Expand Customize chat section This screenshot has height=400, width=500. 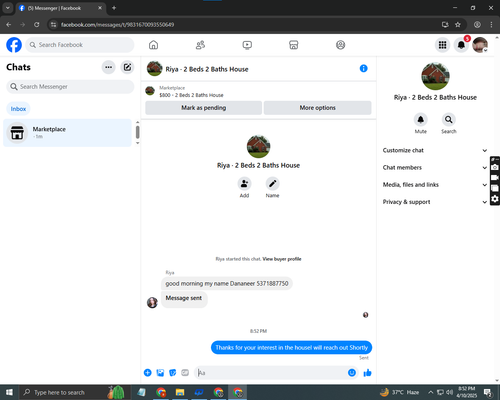pos(435,150)
